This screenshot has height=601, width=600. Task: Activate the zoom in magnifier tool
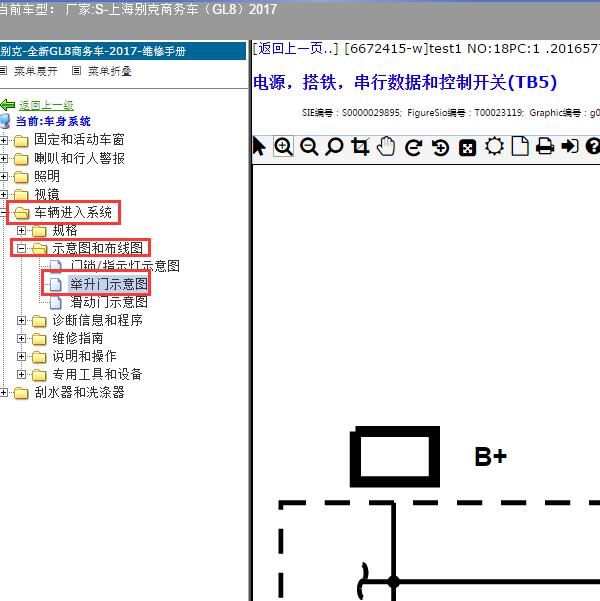[283, 146]
